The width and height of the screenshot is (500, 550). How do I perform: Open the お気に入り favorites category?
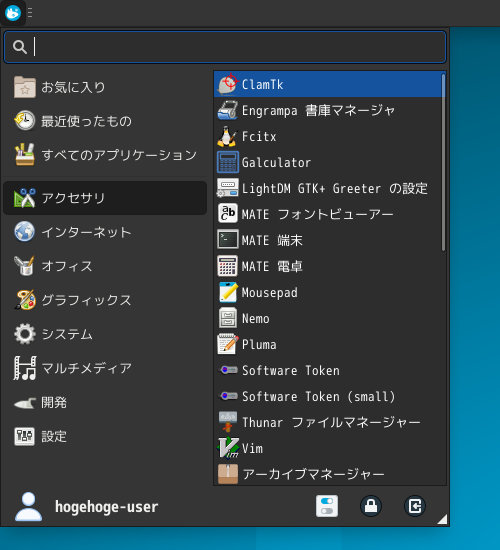coord(105,87)
